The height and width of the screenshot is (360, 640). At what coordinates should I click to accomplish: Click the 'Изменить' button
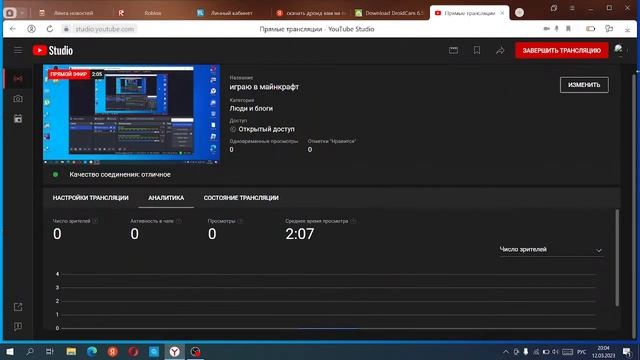[x=584, y=85]
